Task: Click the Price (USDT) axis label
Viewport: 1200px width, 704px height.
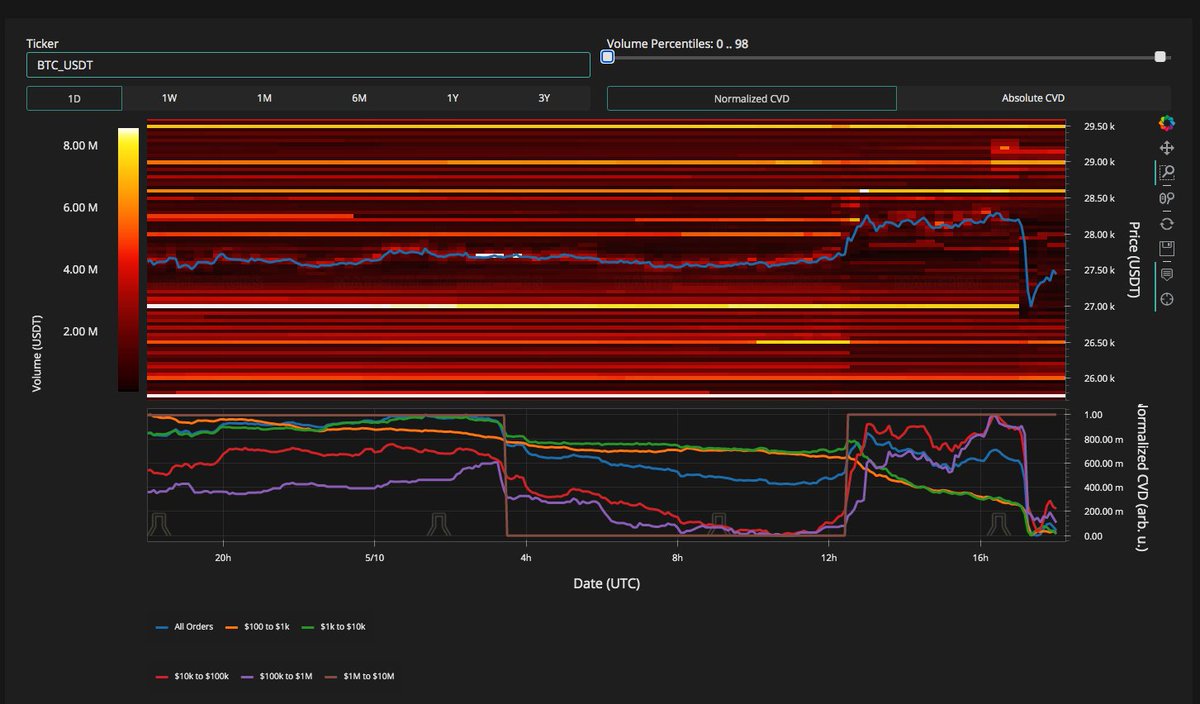Action: 1135,258
